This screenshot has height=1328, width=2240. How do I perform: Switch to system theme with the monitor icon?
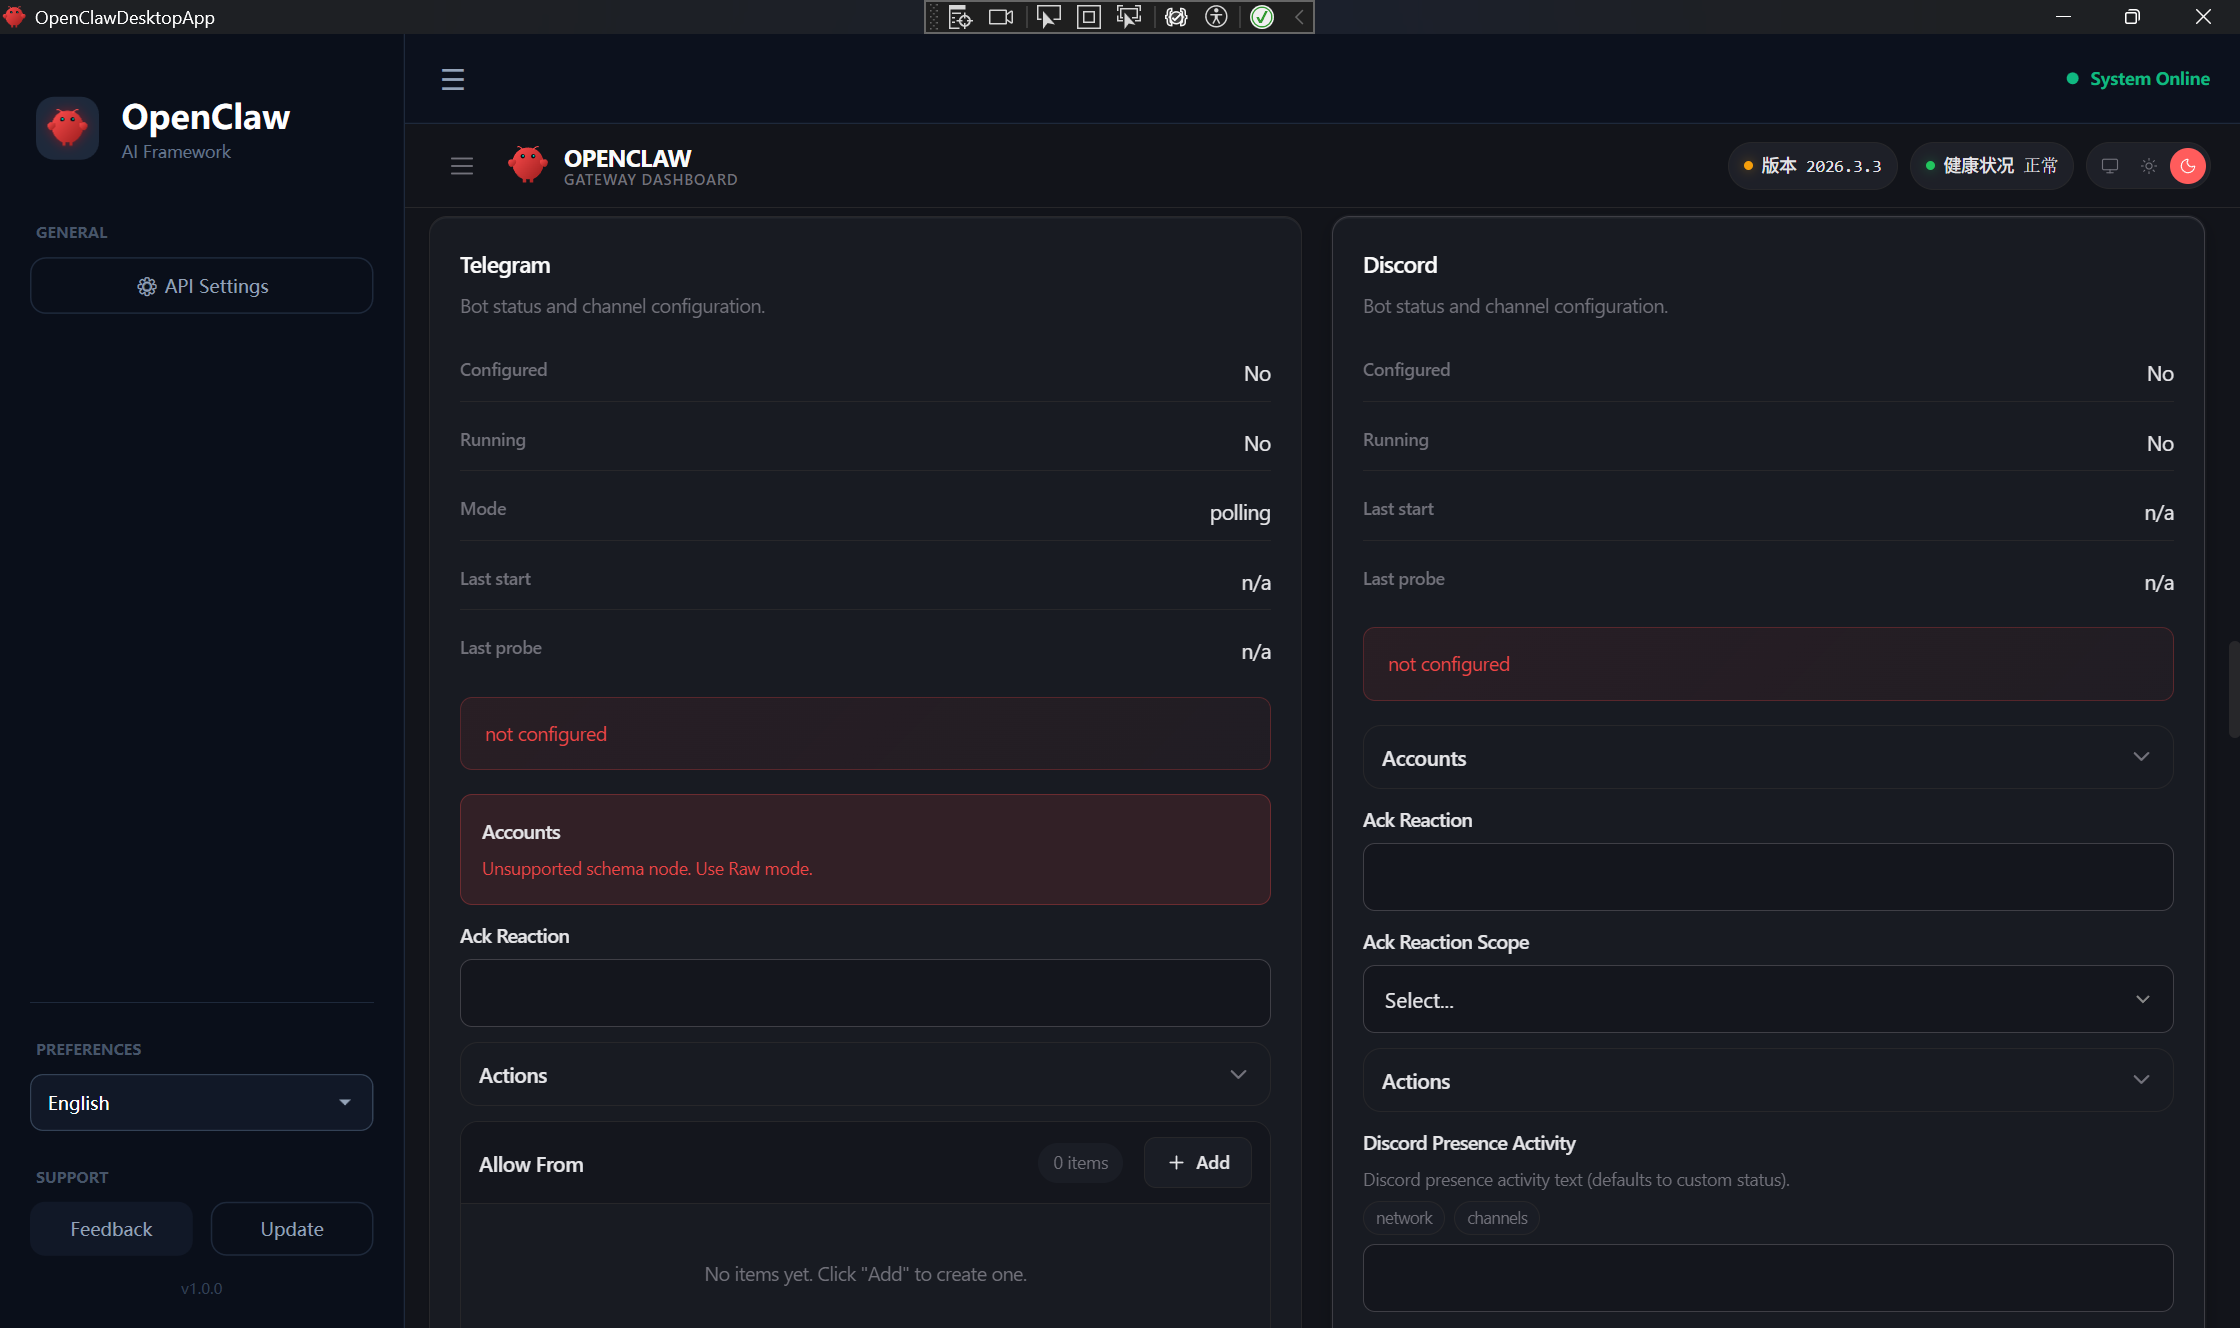(2110, 166)
